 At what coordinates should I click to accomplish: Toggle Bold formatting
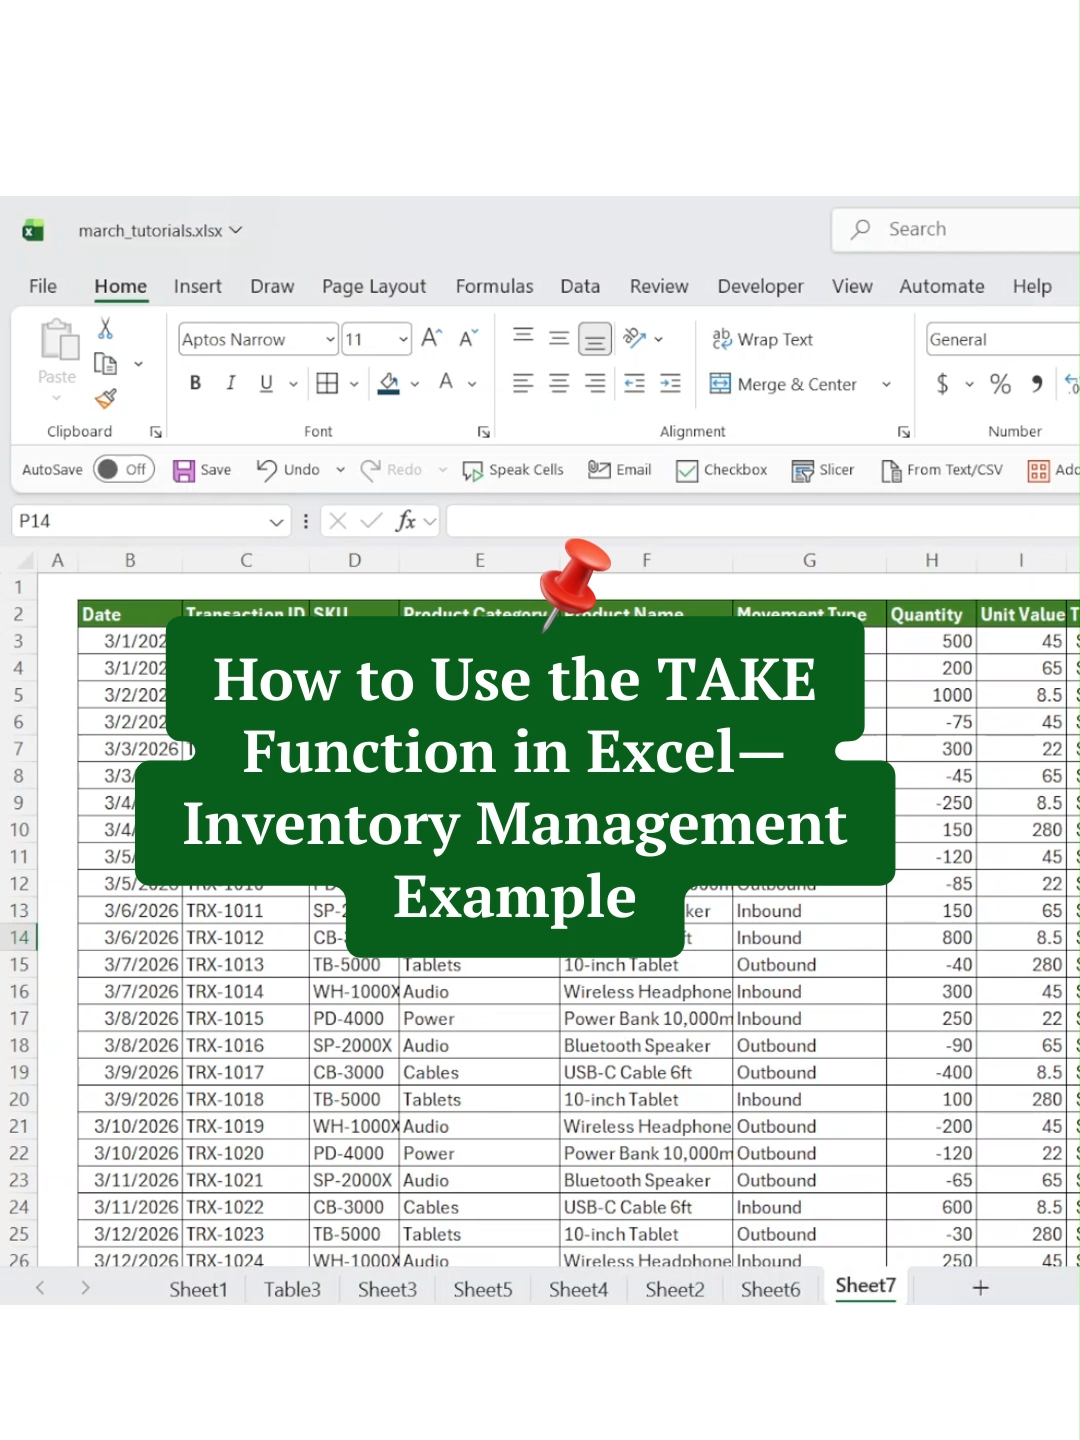(x=195, y=383)
